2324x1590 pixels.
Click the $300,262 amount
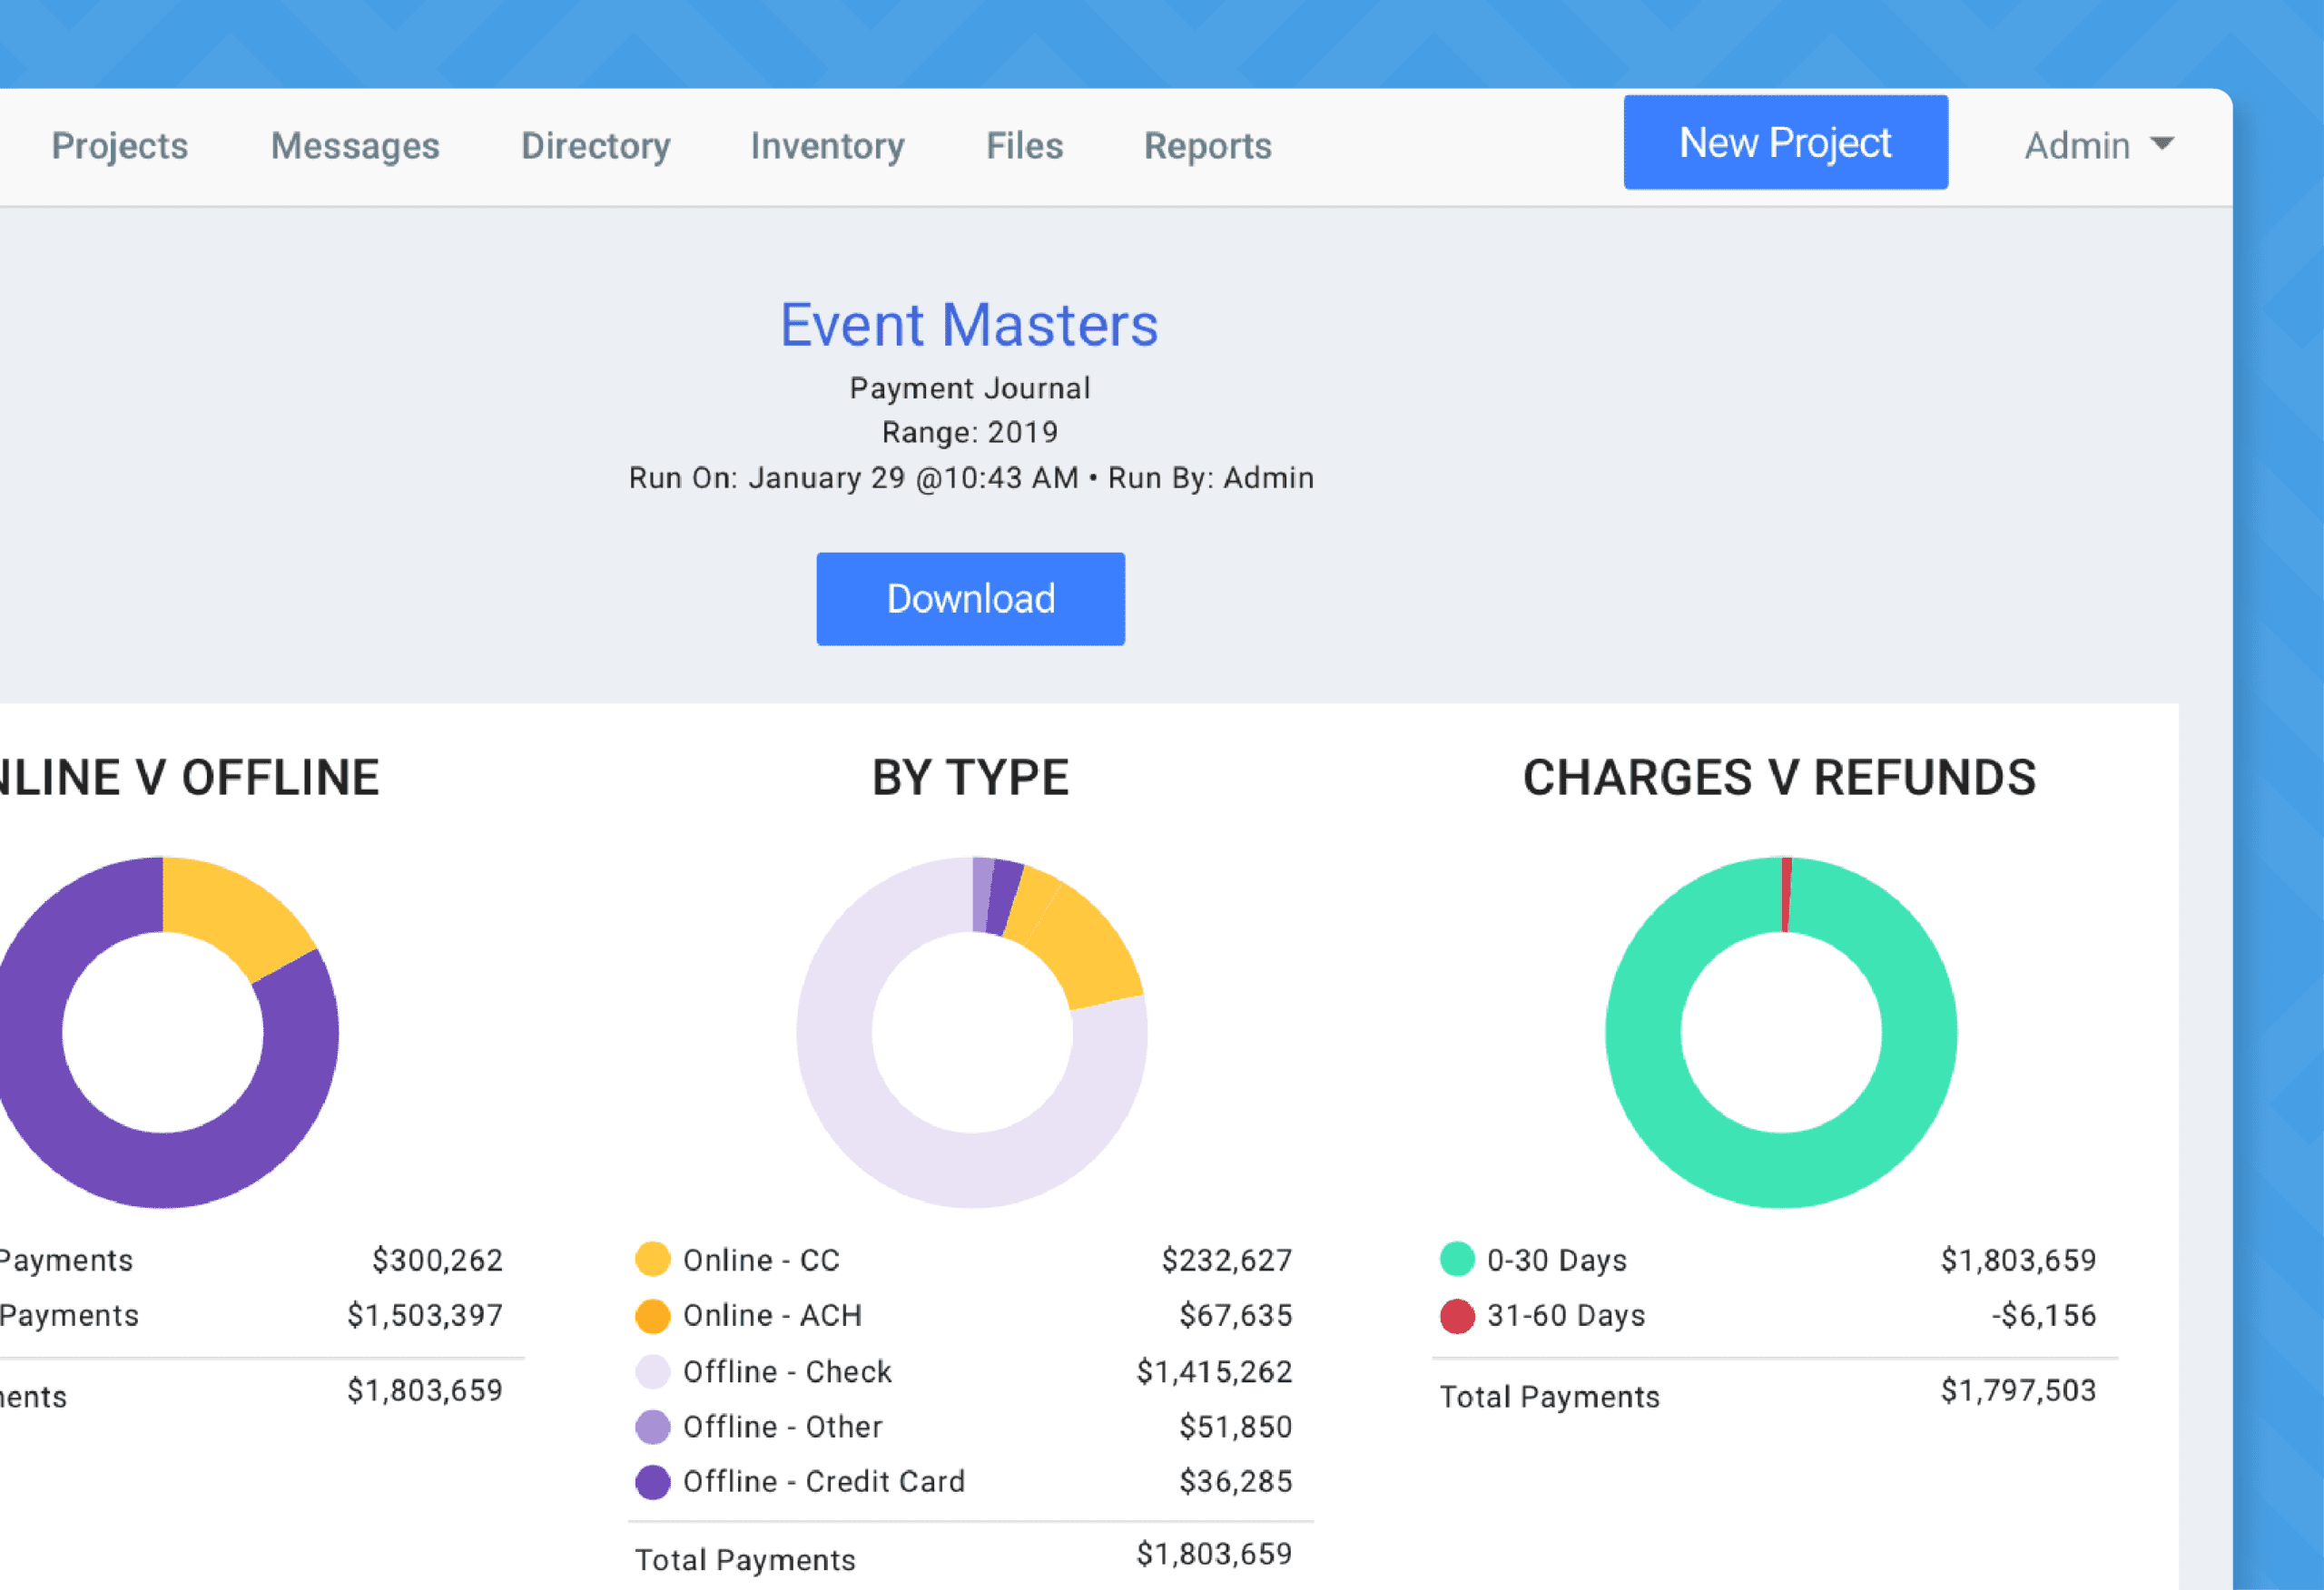click(437, 1260)
